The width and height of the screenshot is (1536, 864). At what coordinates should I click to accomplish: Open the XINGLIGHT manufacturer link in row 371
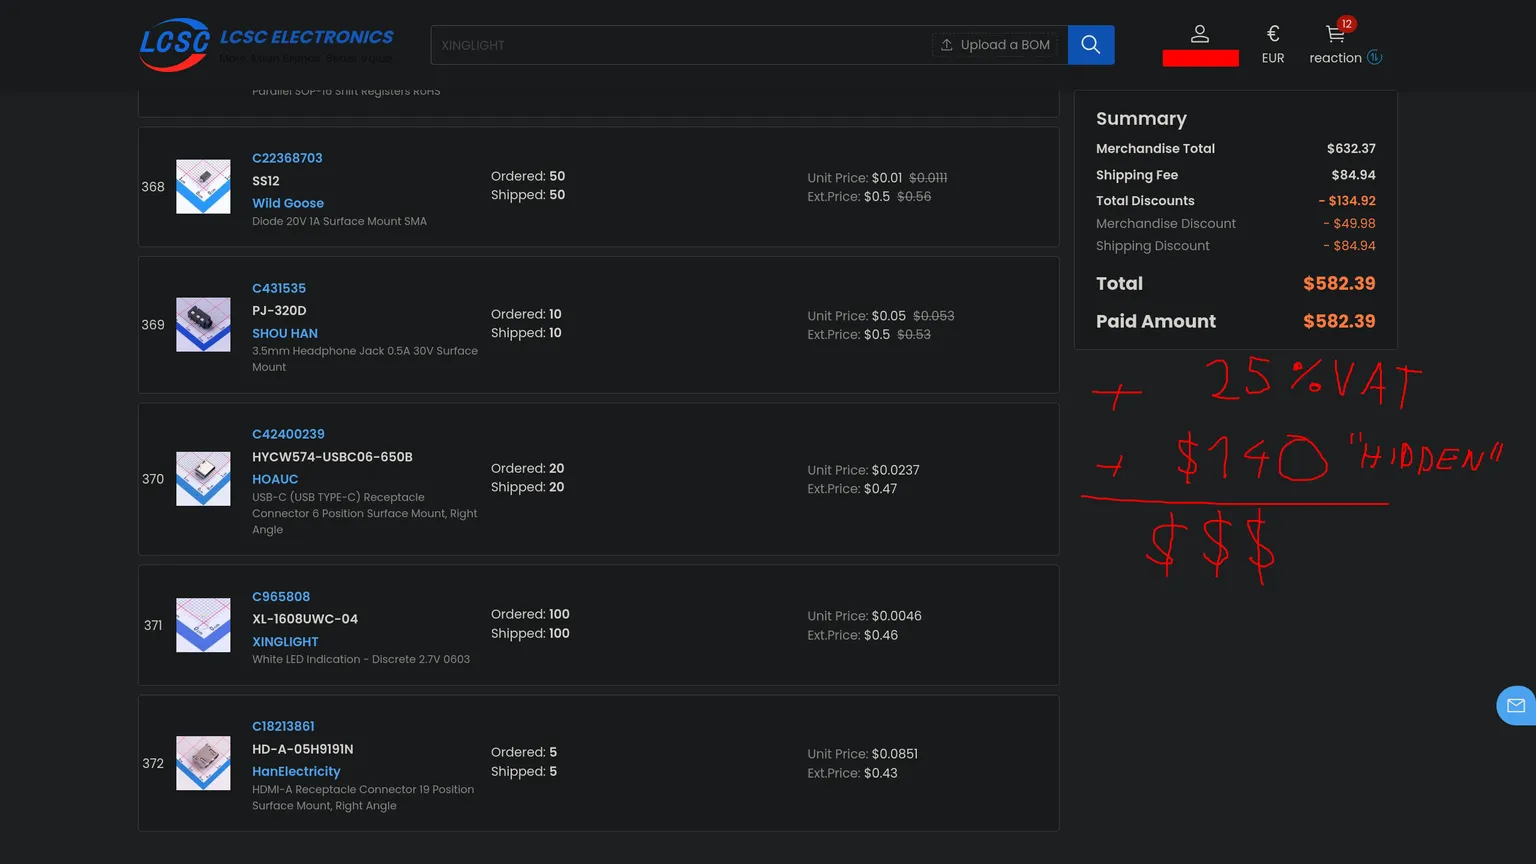[x=285, y=642]
